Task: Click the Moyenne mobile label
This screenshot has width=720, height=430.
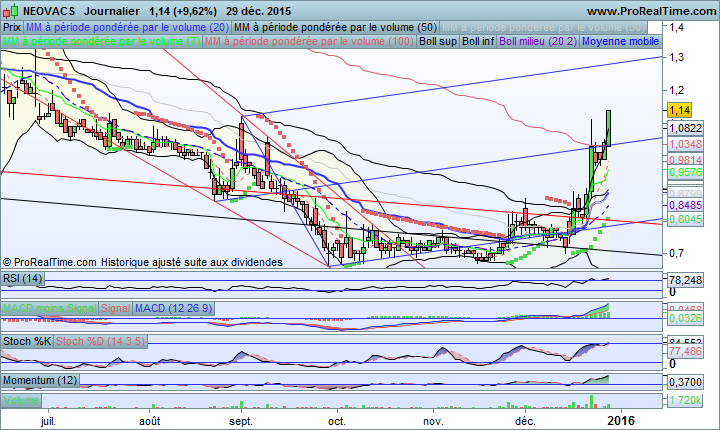Action: pyautogui.click(x=620, y=41)
